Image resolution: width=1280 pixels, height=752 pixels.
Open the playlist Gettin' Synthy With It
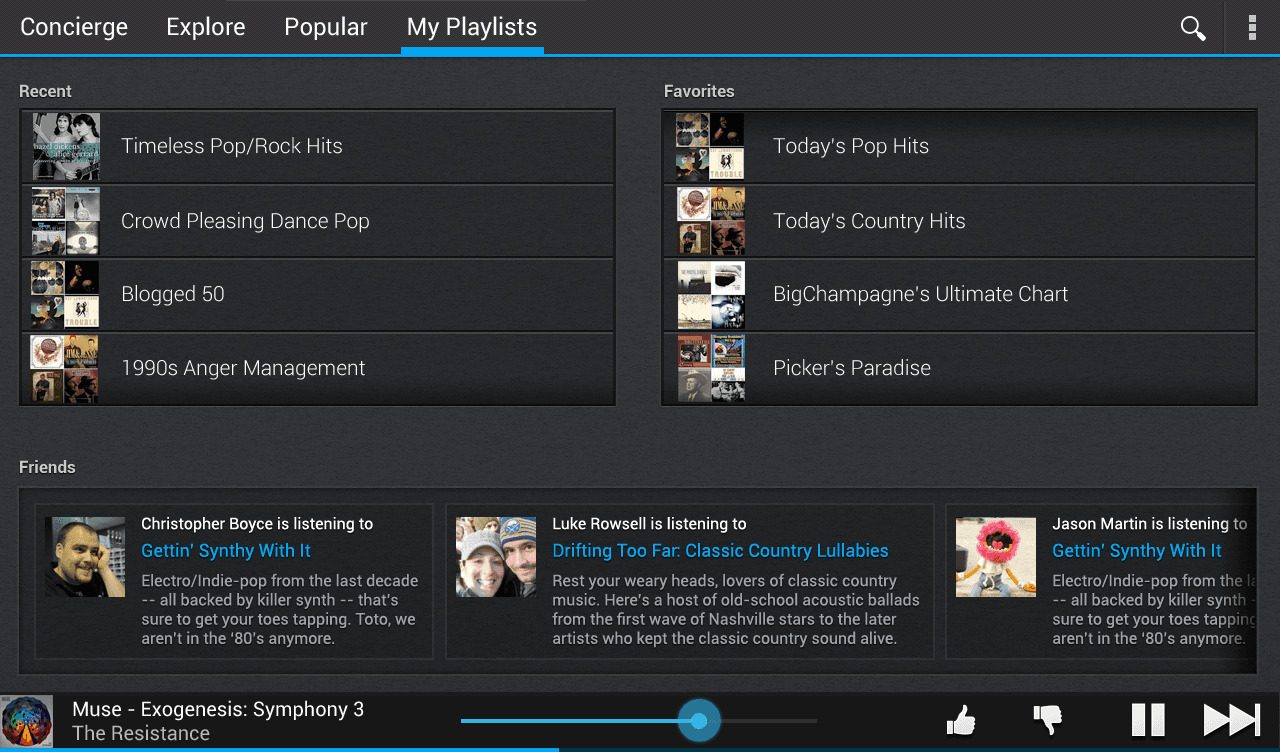pyautogui.click(x=225, y=550)
